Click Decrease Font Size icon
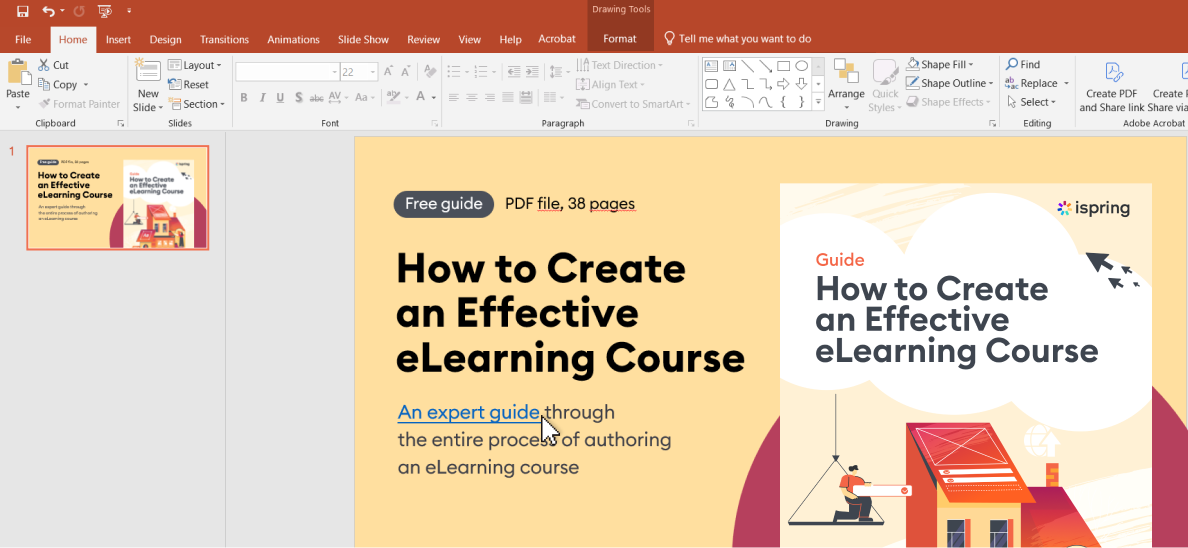The height and width of the screenshot is (548, 1188). coord(407,72)
